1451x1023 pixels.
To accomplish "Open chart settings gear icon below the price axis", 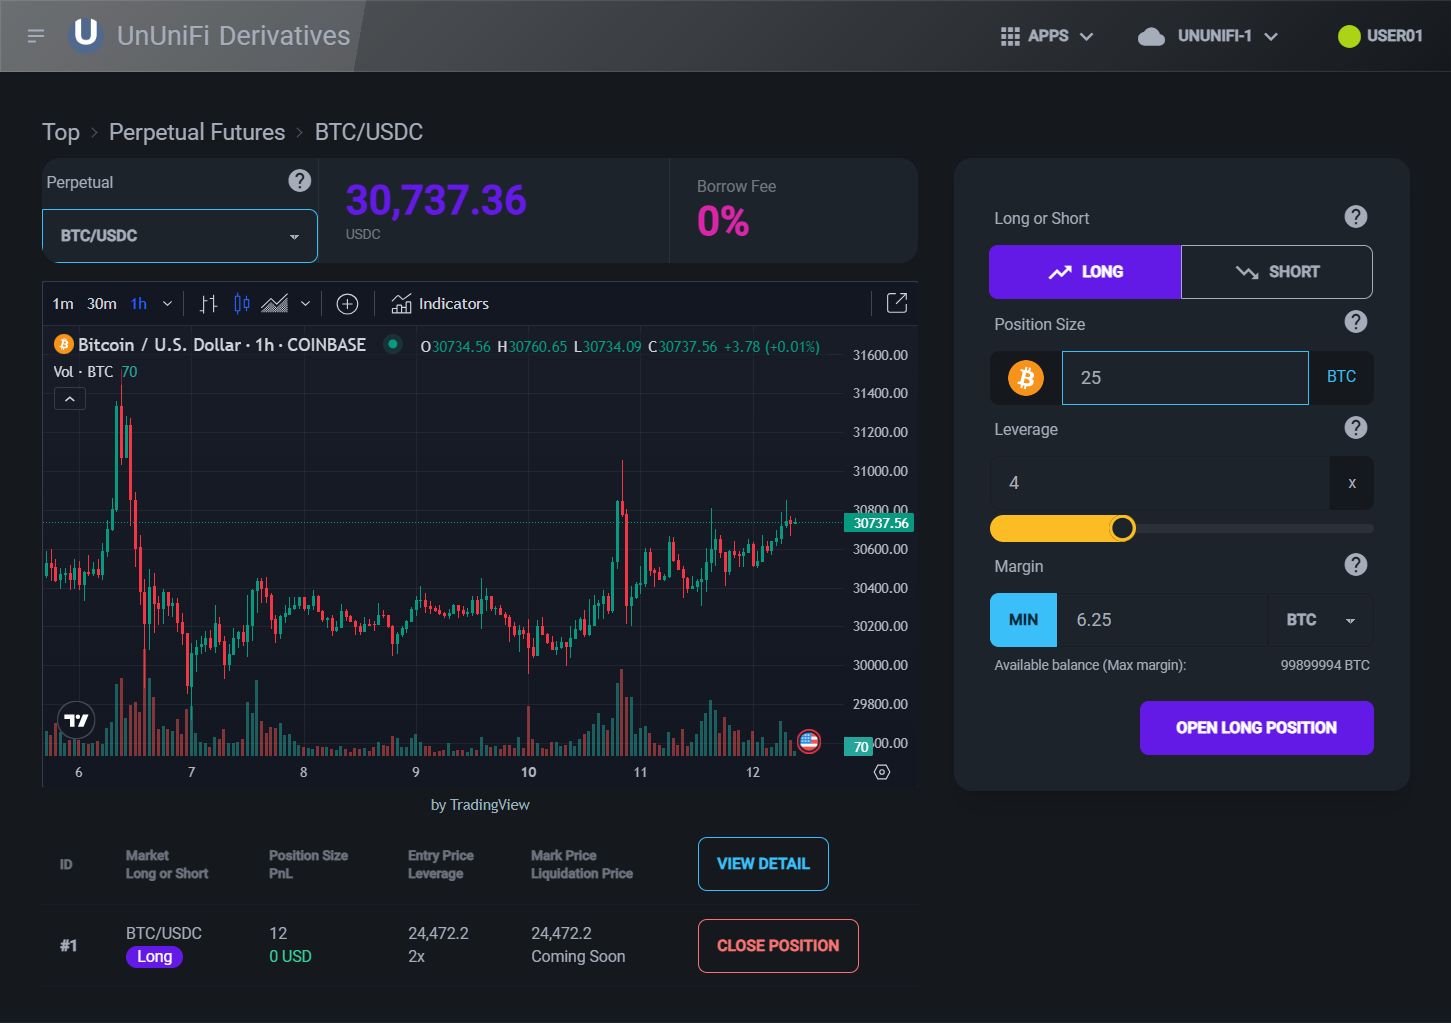I will pyautogui.click(x=882, y=772).
